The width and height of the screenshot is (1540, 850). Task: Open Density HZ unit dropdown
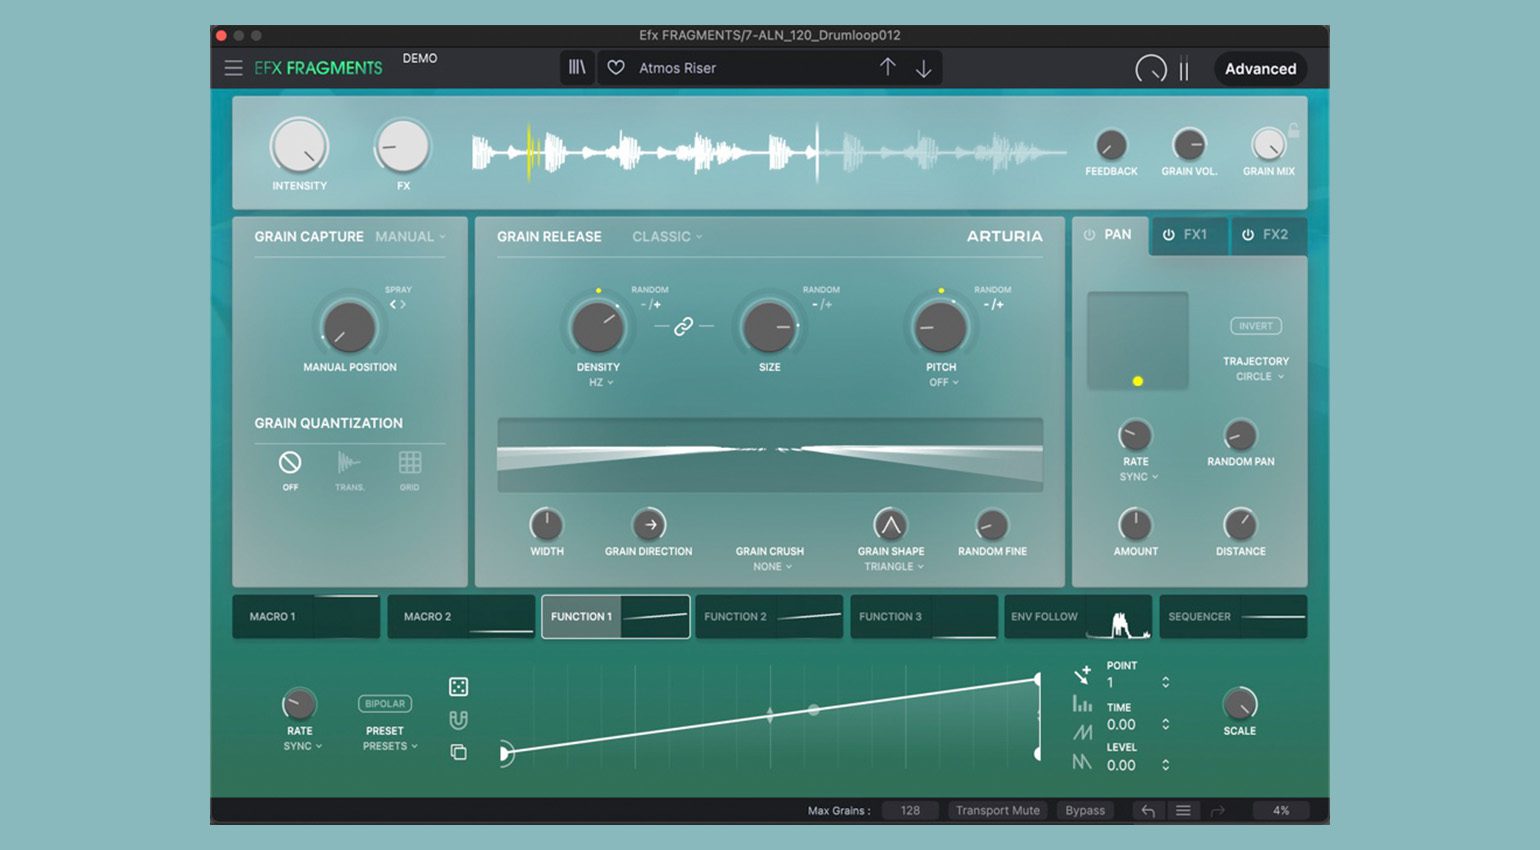click(x=601, y=382)
